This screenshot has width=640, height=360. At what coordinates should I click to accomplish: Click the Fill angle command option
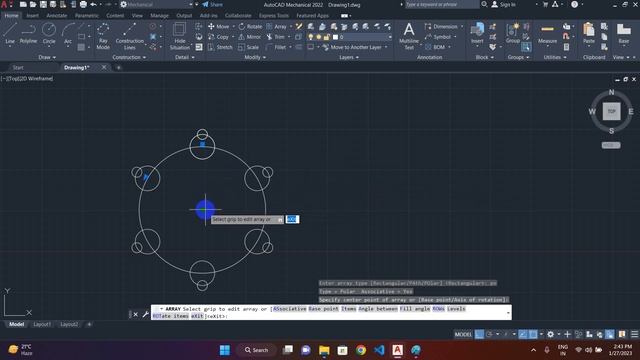[414, 309]
